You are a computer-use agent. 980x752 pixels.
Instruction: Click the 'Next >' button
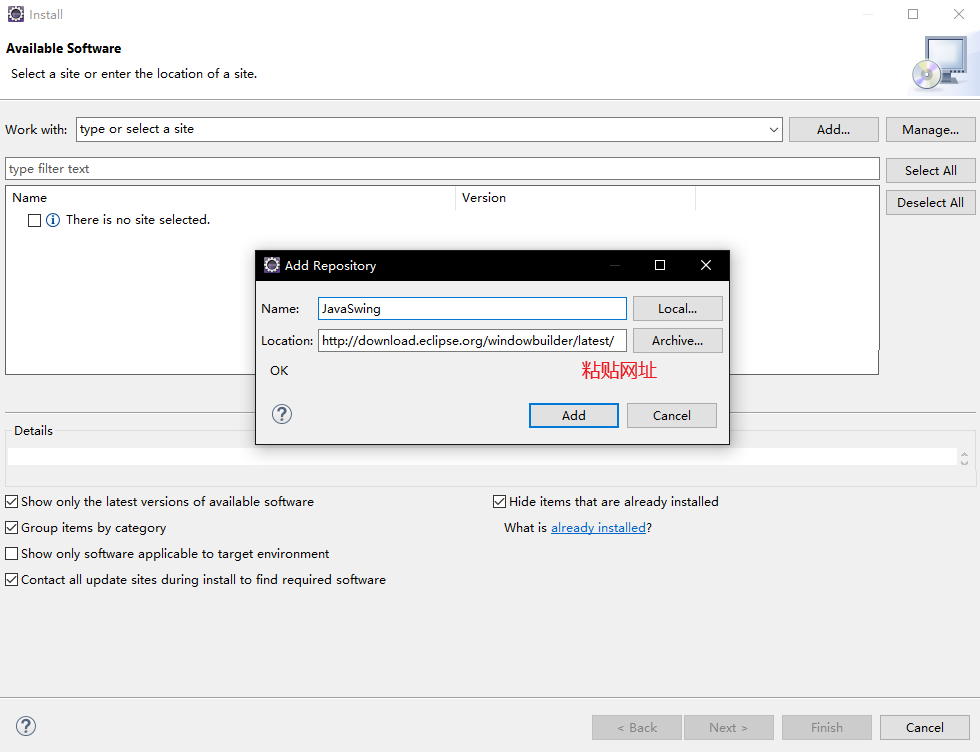pyautogui.click(x=729, y=728)
